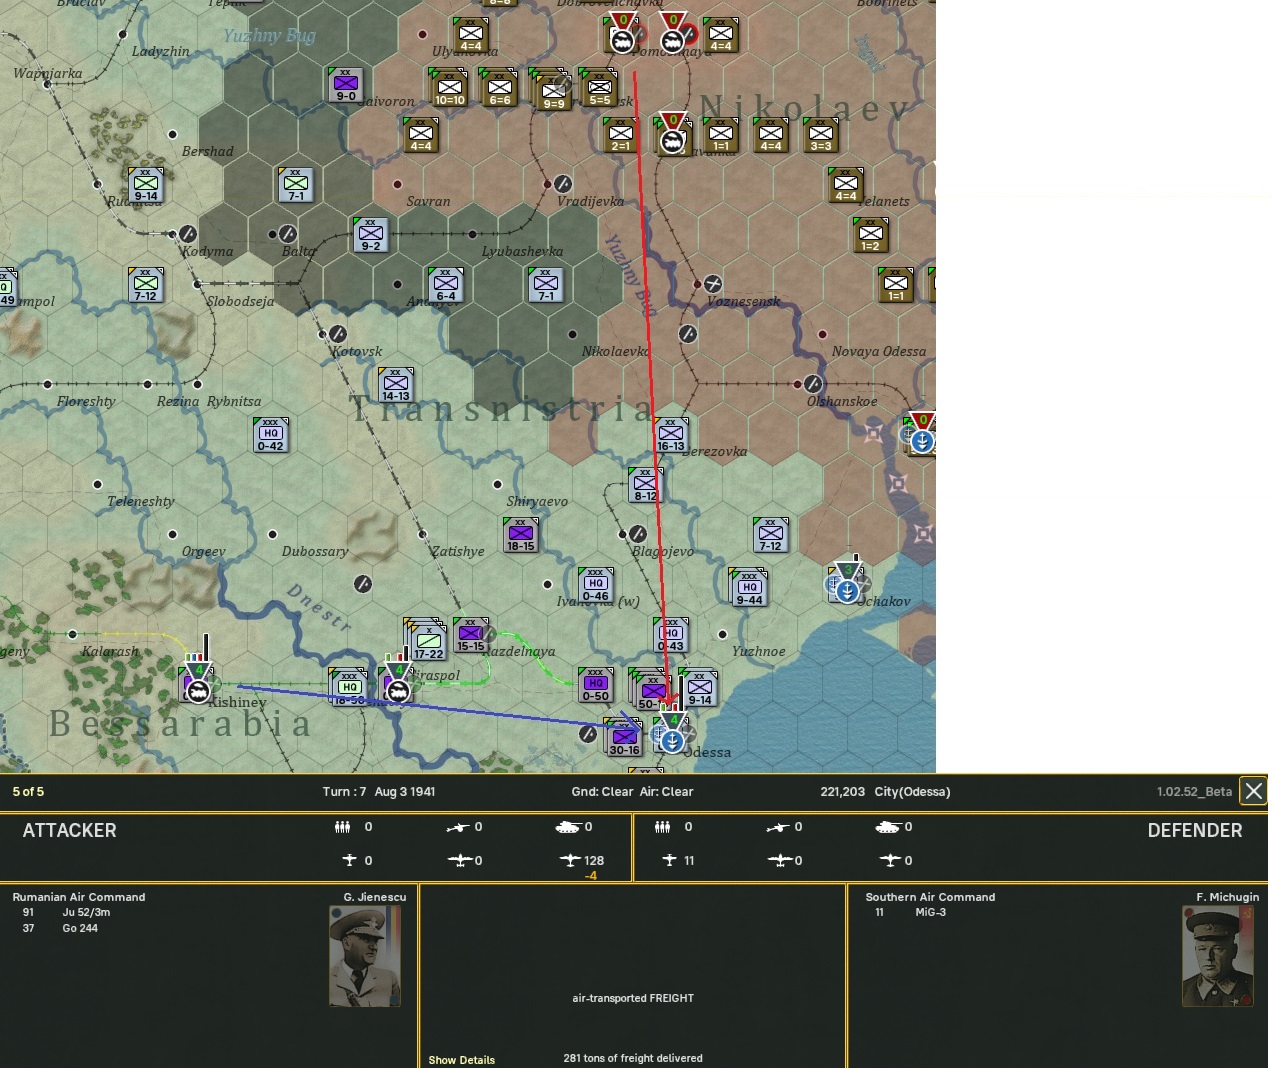Select the HQ 0-42 counter
Screen dimensions: 1273x1069
(x=271, y=435)
